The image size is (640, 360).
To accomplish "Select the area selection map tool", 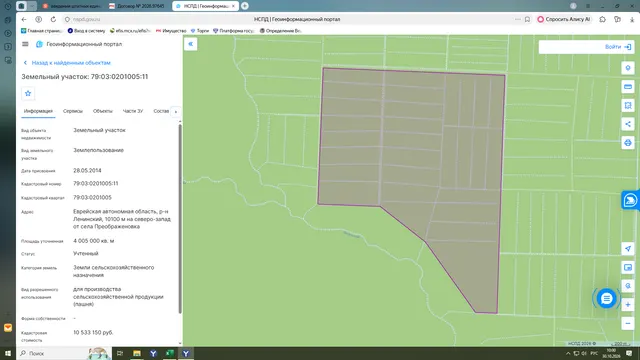I will [x=628, y=105].
